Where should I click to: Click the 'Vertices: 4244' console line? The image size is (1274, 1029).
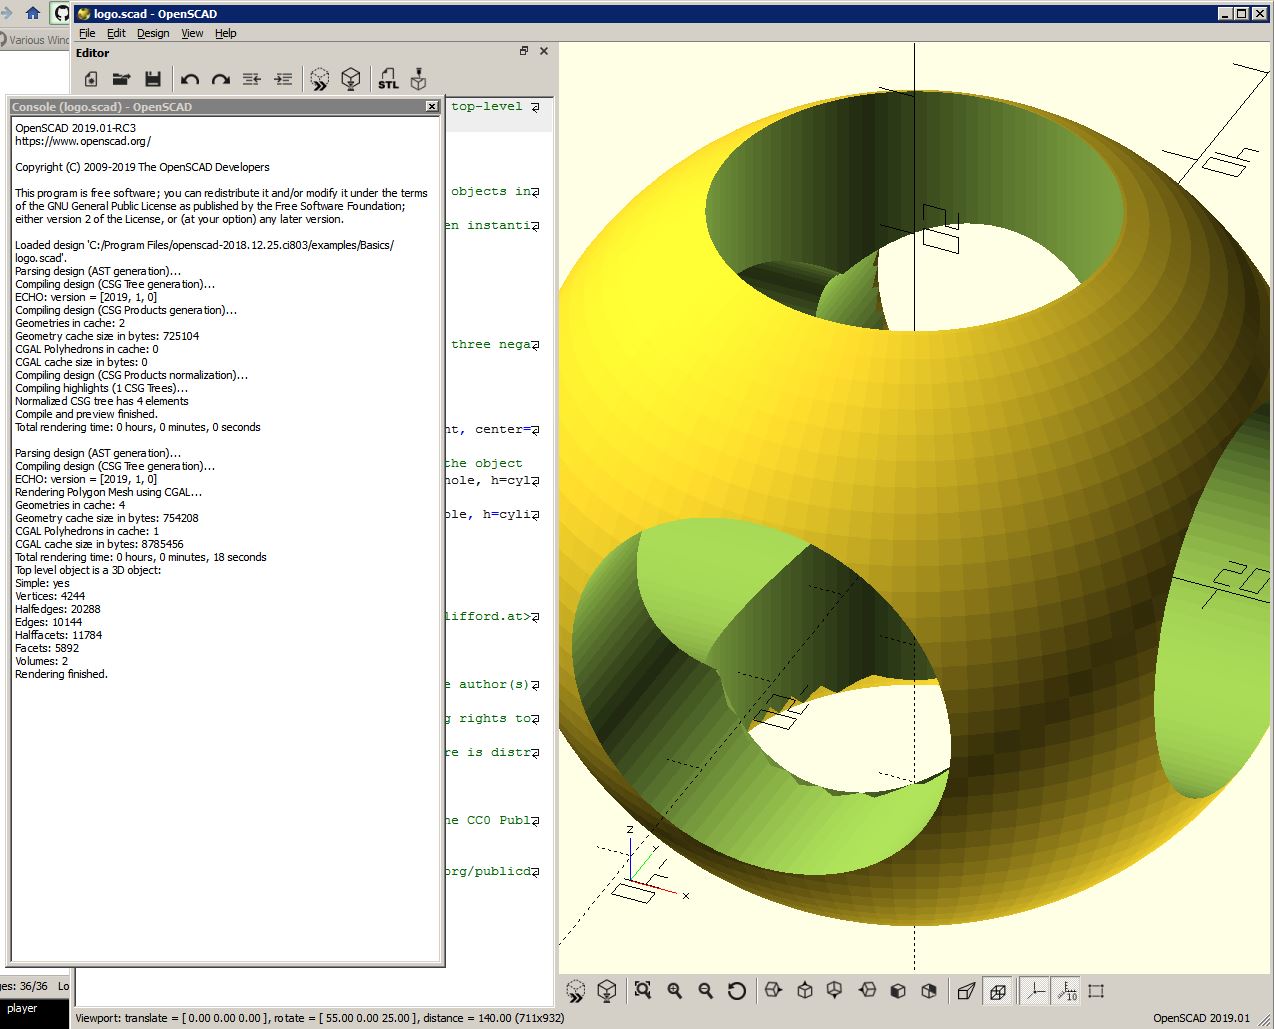click(x=50, y=596)
